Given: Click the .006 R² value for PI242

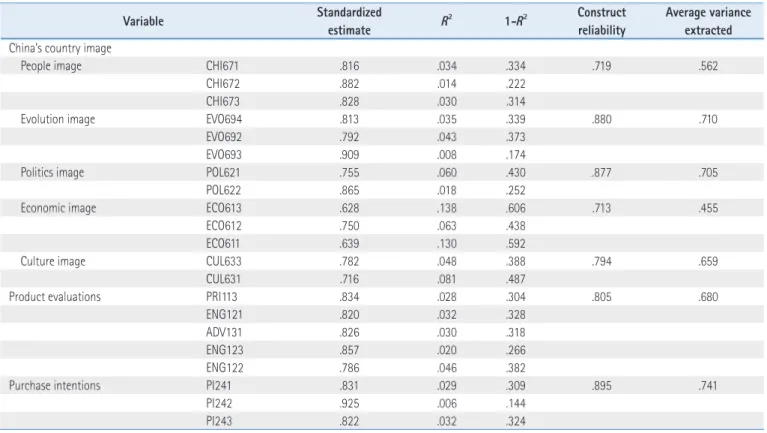Looking at the screenshot, I should (x=447, y=404).
